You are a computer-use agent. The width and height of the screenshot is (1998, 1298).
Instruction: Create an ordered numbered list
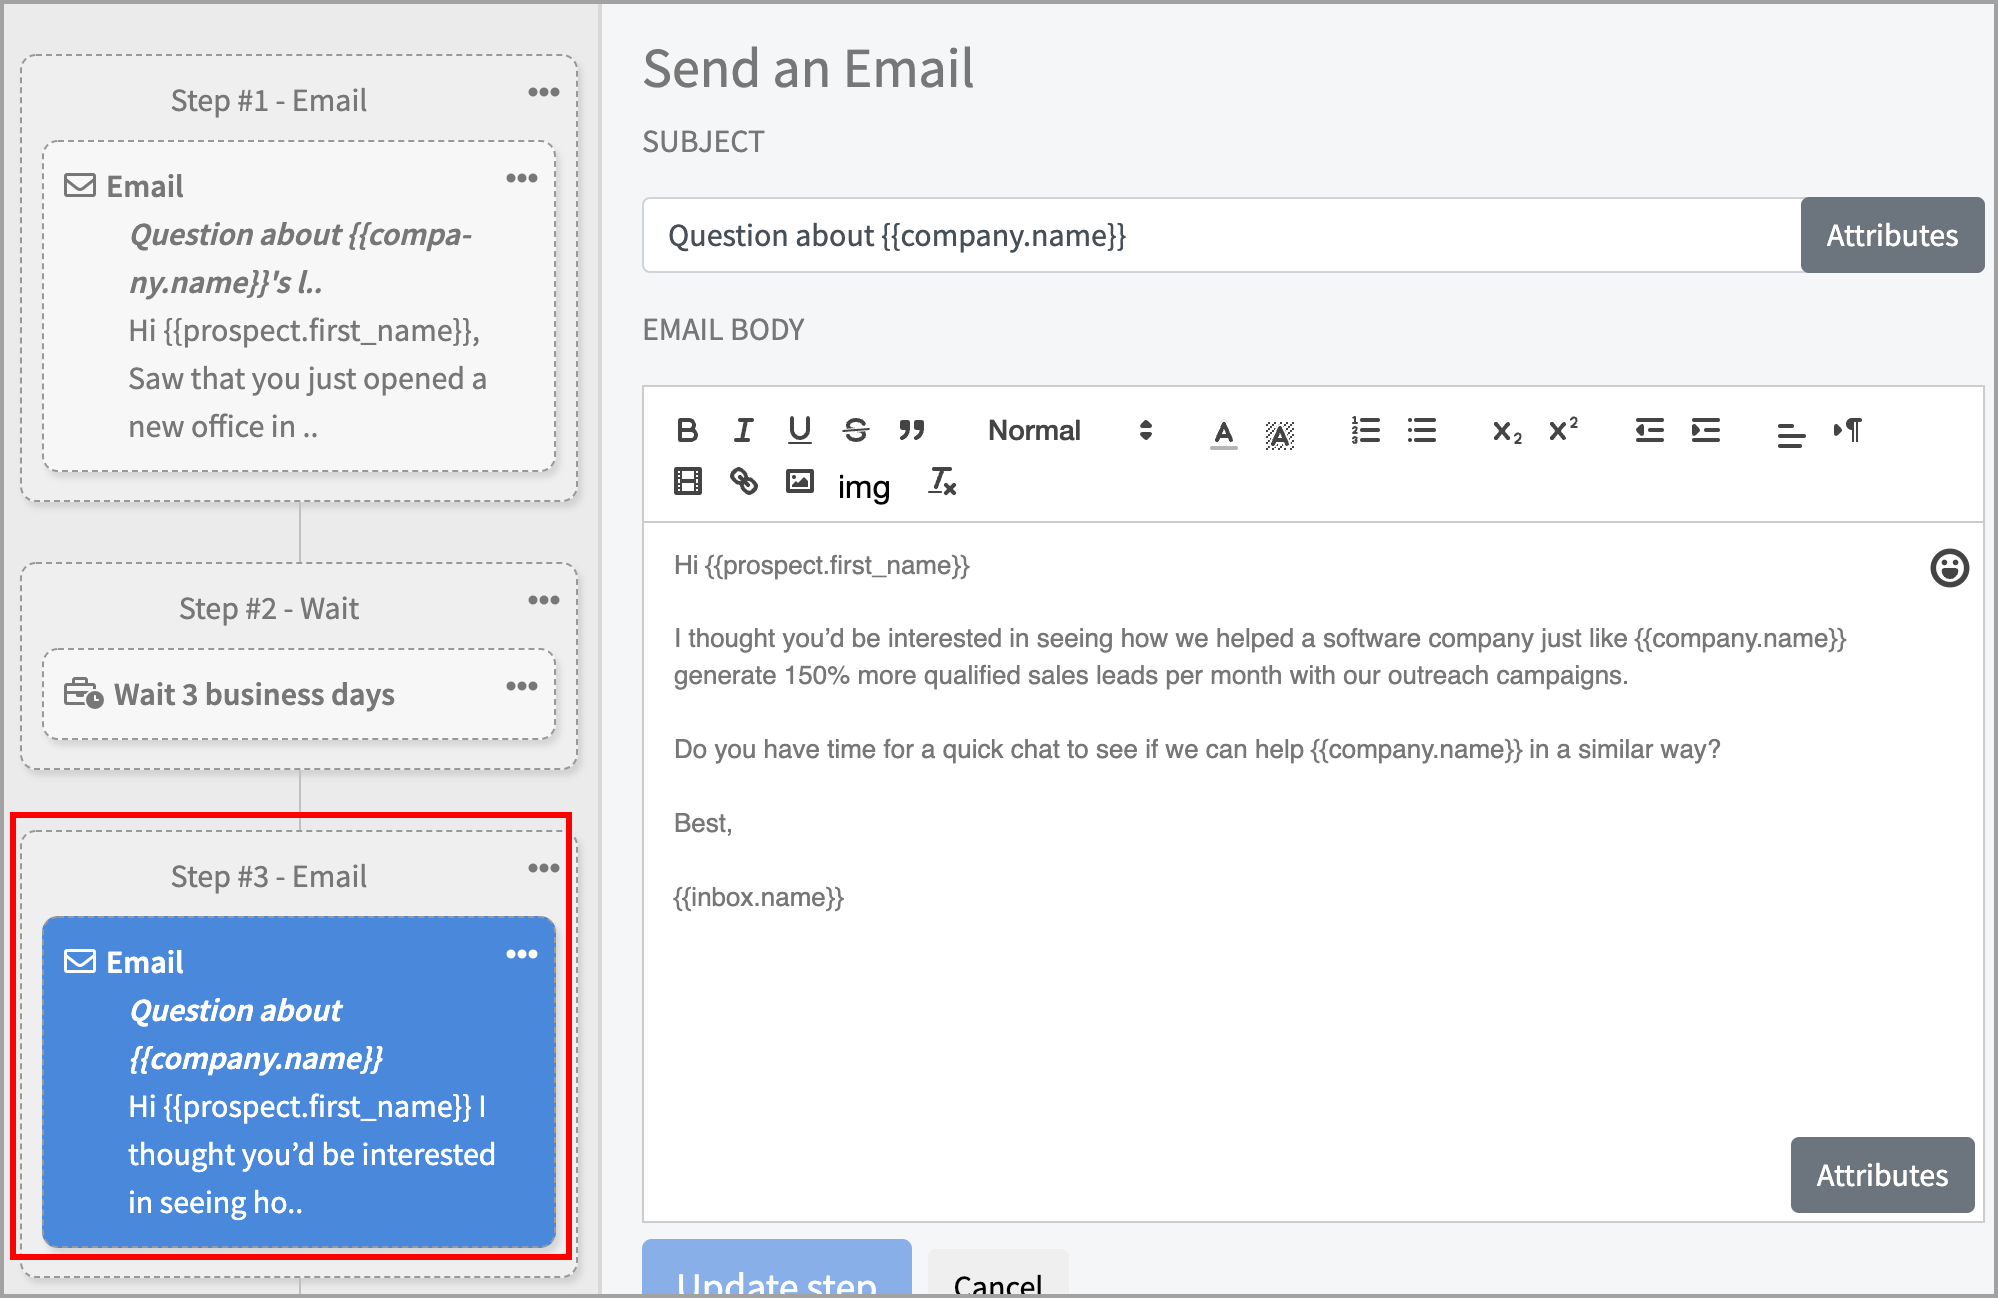pos(1365,431)
